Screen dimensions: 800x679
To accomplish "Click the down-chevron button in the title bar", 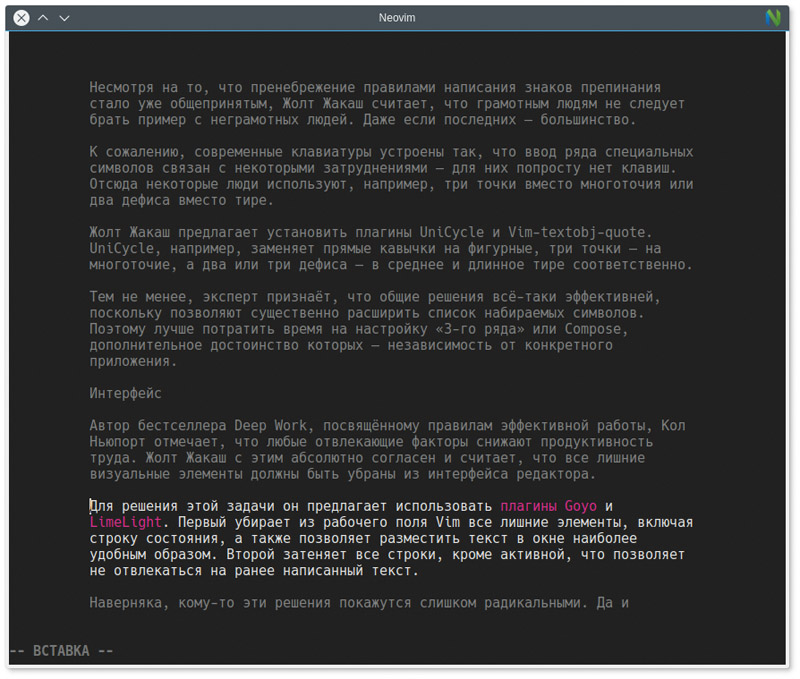I will 64,18.
